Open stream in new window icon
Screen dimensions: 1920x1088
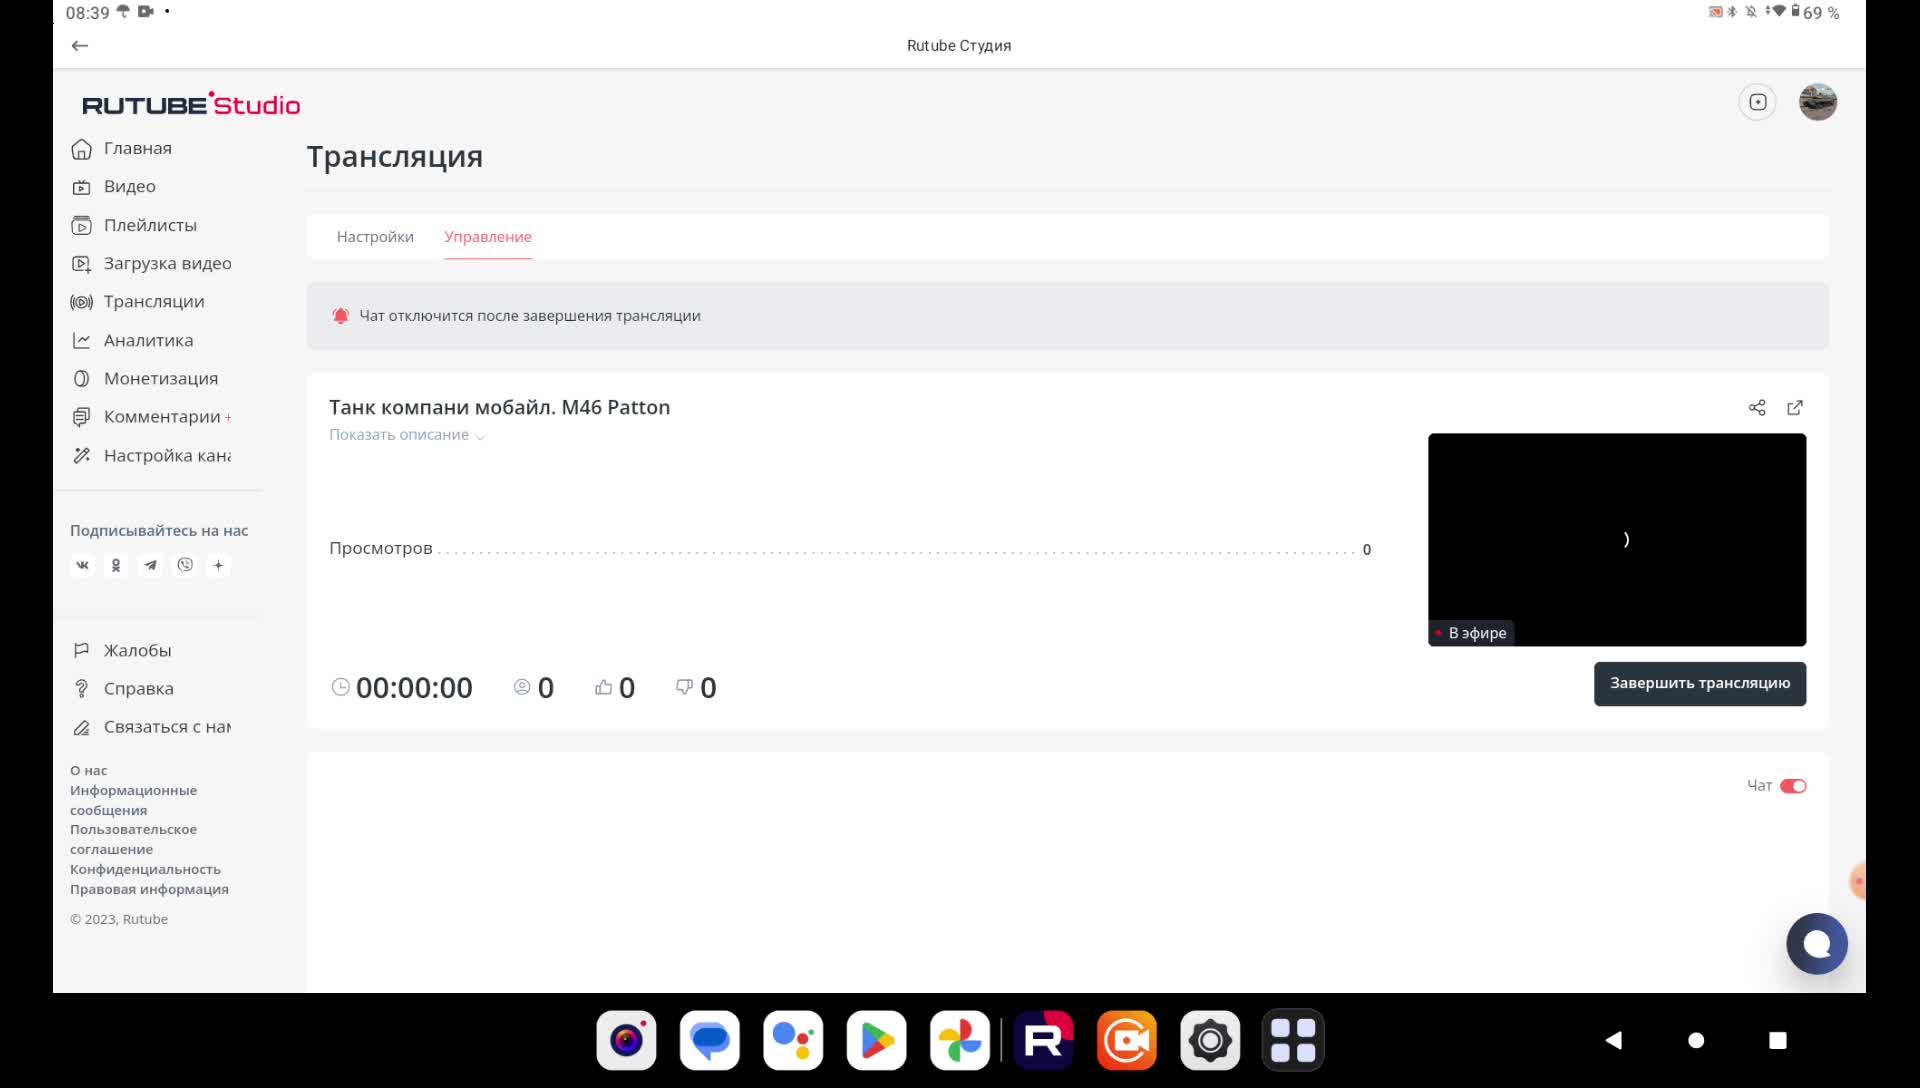point(1795,408)
